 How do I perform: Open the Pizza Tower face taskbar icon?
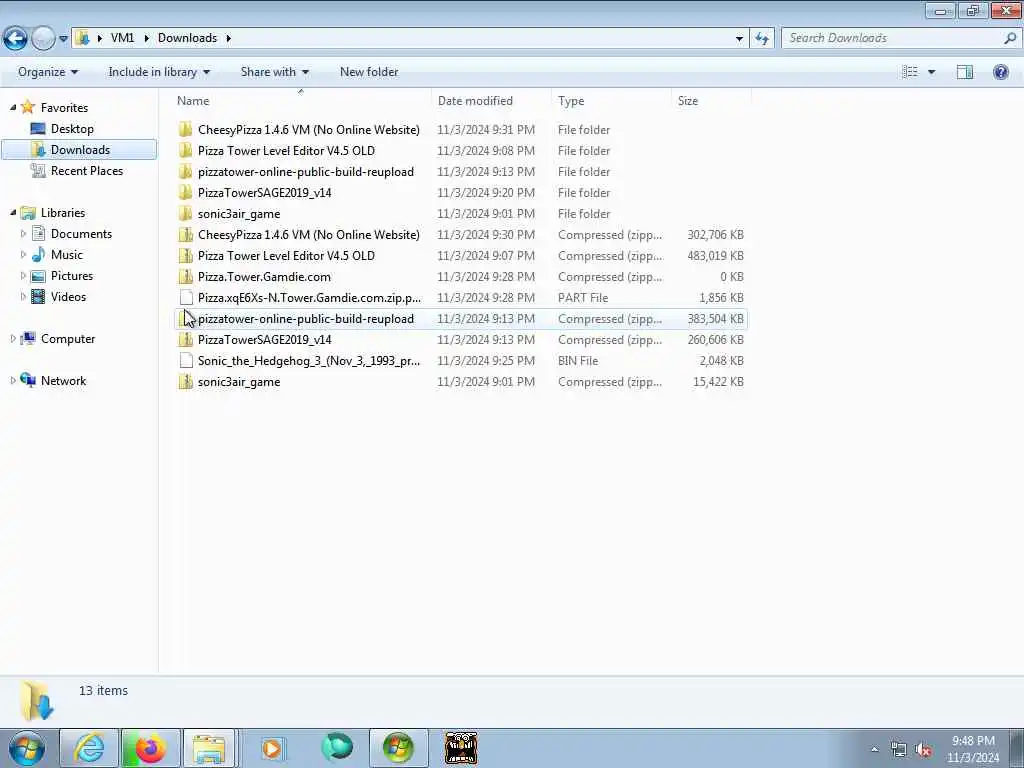point(460,748)
